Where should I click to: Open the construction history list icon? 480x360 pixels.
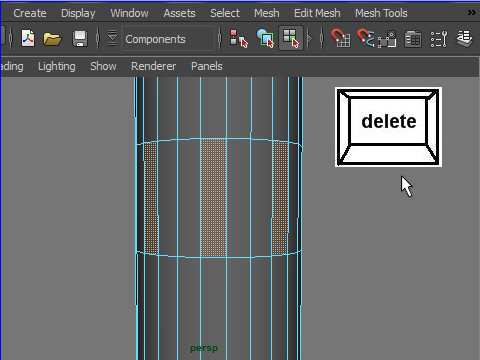(413, 39)
